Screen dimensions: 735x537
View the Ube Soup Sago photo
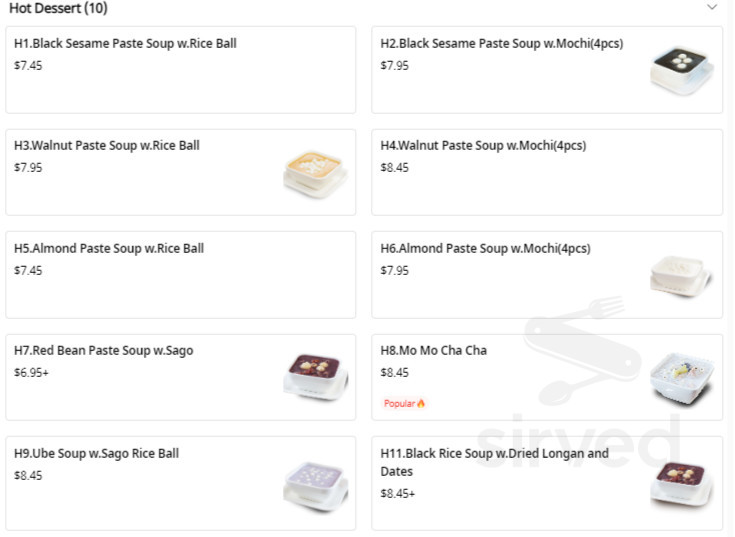tap(315, 480)
